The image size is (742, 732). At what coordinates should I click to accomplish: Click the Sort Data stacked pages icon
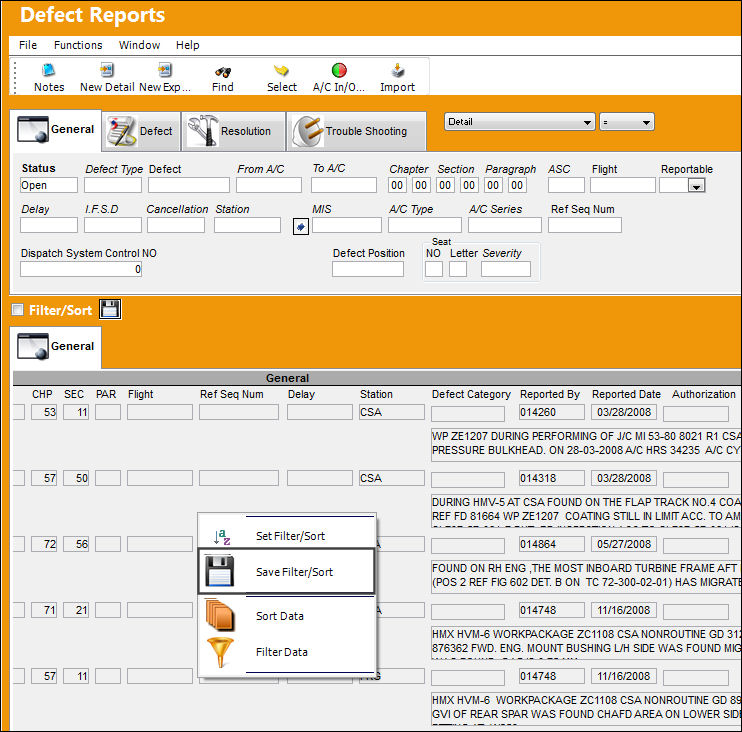pos(220,615)
